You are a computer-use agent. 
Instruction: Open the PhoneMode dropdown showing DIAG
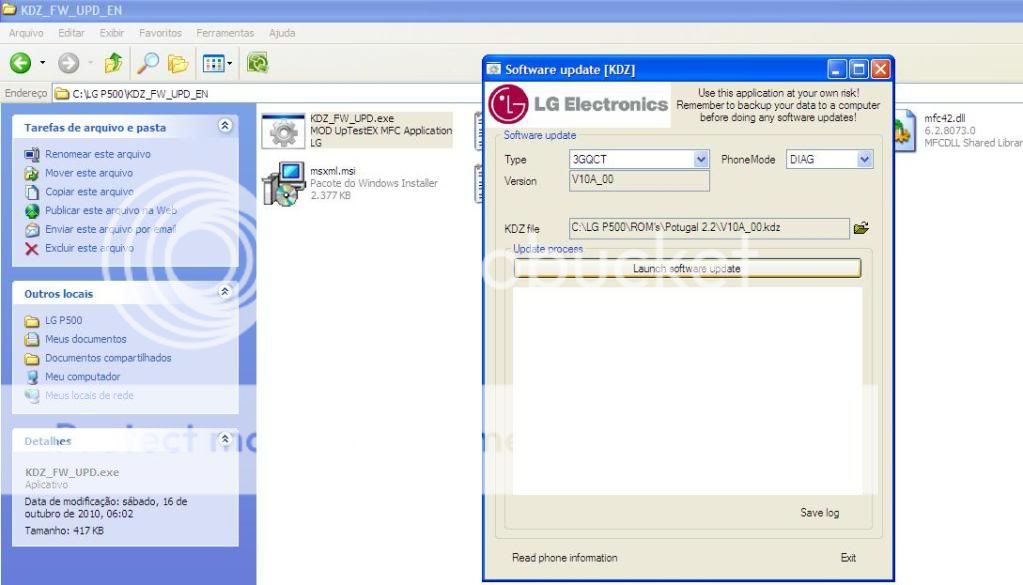coord(829,159)
